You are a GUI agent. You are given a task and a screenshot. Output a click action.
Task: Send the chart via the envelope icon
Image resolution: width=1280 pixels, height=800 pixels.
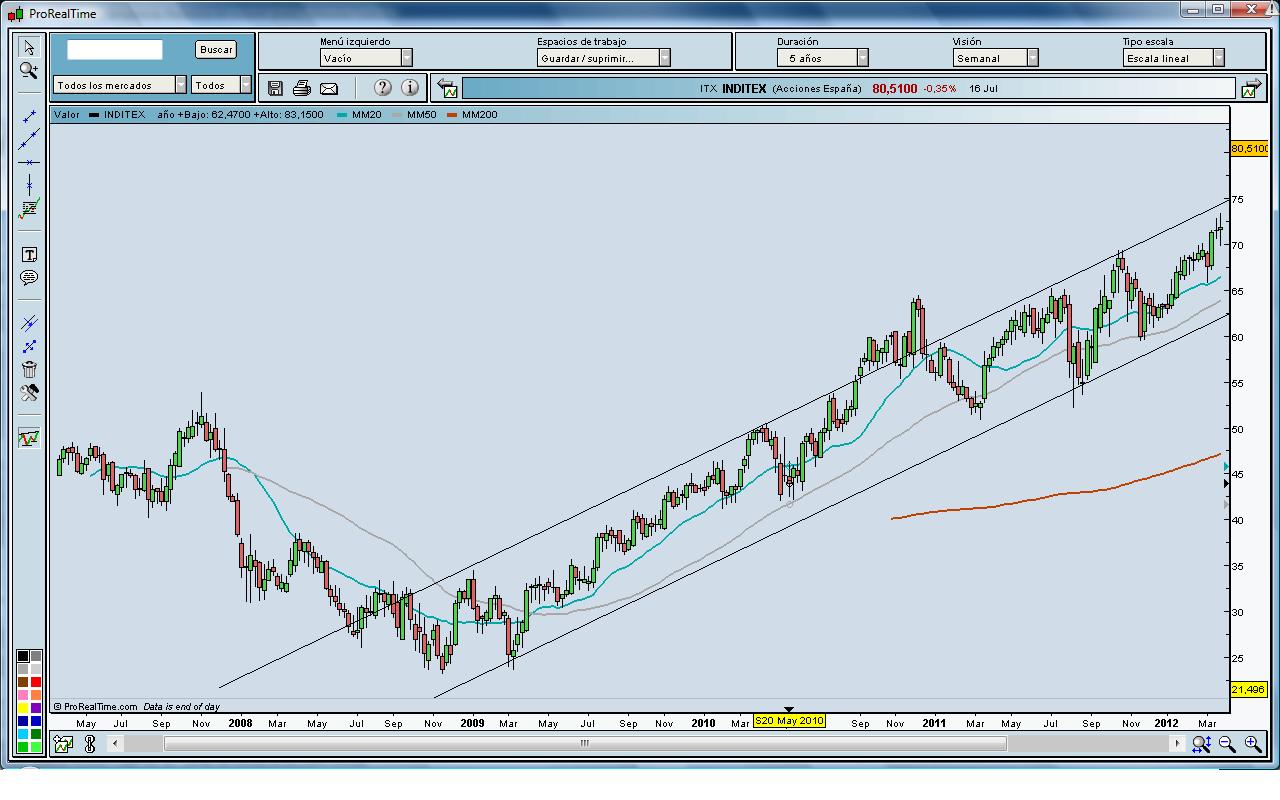[x=329, y=88]
